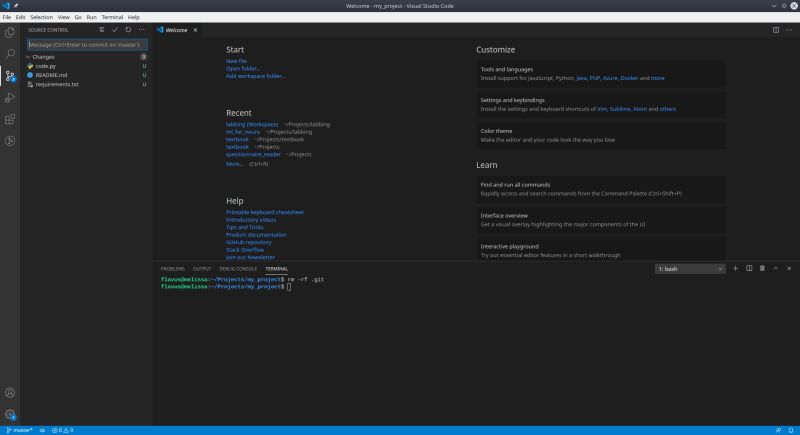
Task: Open the GitHub repository link
Action: [x=249, y=242]
